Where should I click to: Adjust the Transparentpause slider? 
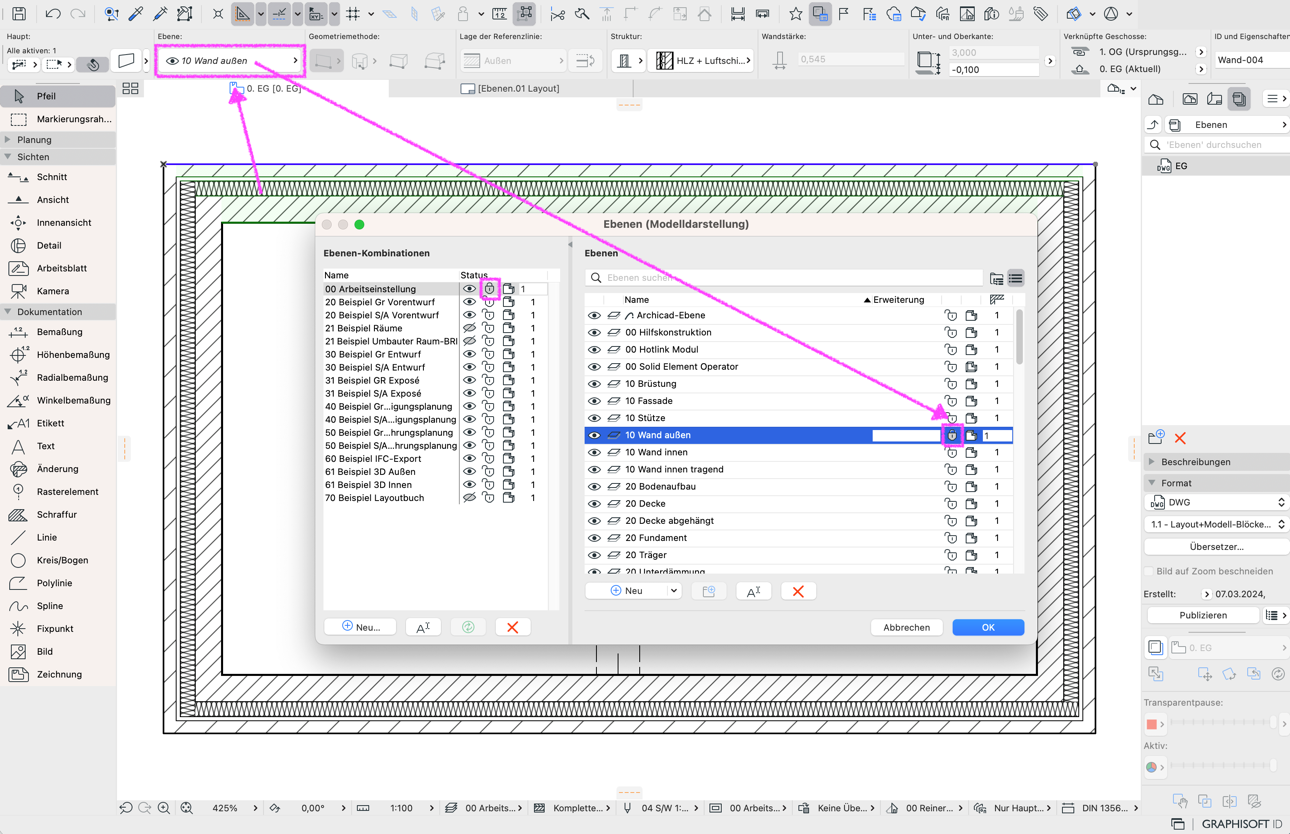pos(1222,723)
